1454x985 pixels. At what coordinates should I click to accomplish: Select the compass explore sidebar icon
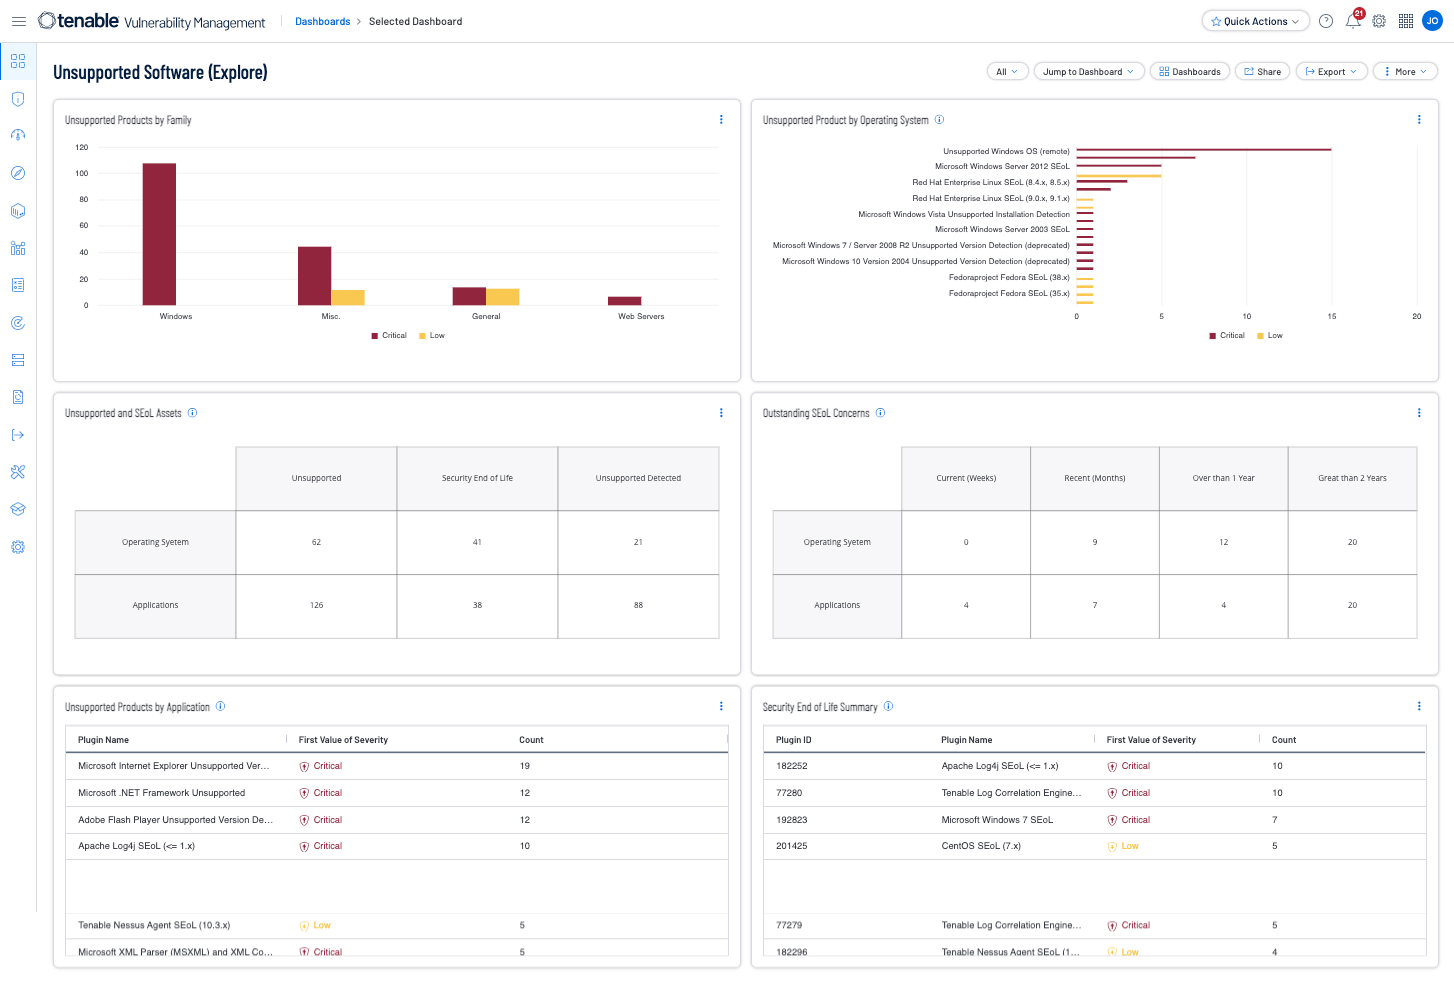pyautogui.click(x=18, y=173)
